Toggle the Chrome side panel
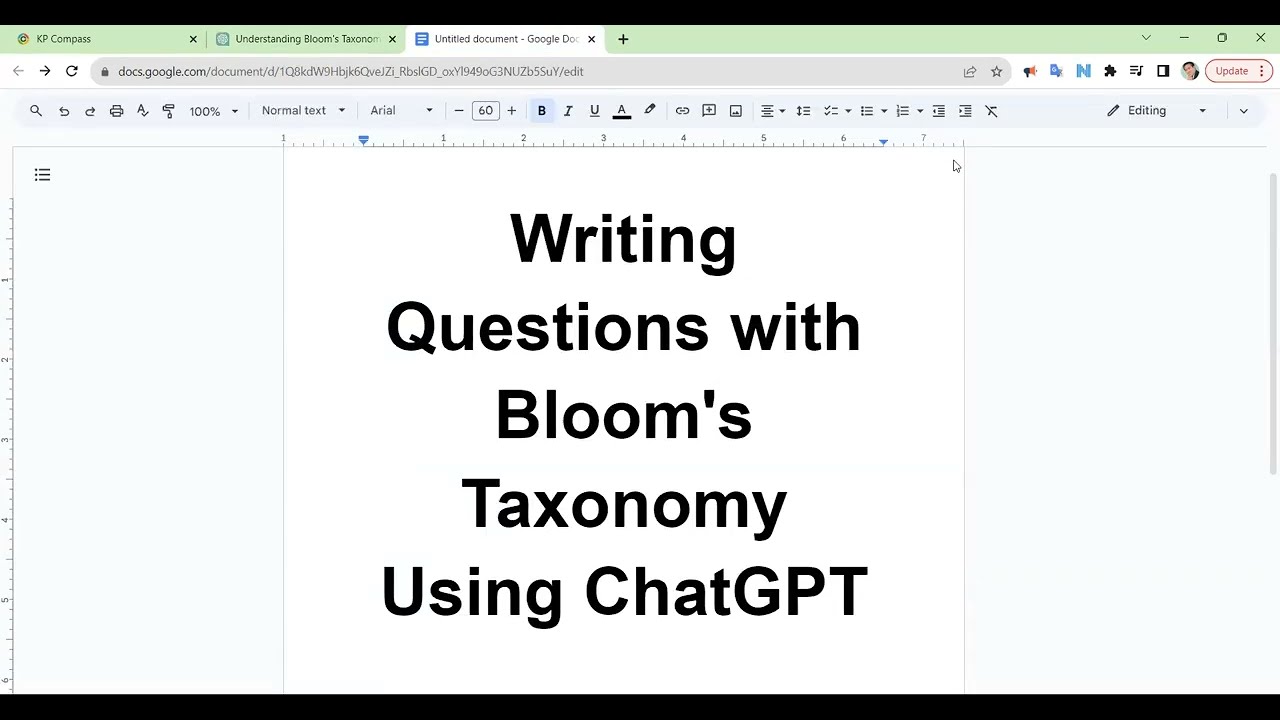1280x720 pixels. click(1163, 71)
